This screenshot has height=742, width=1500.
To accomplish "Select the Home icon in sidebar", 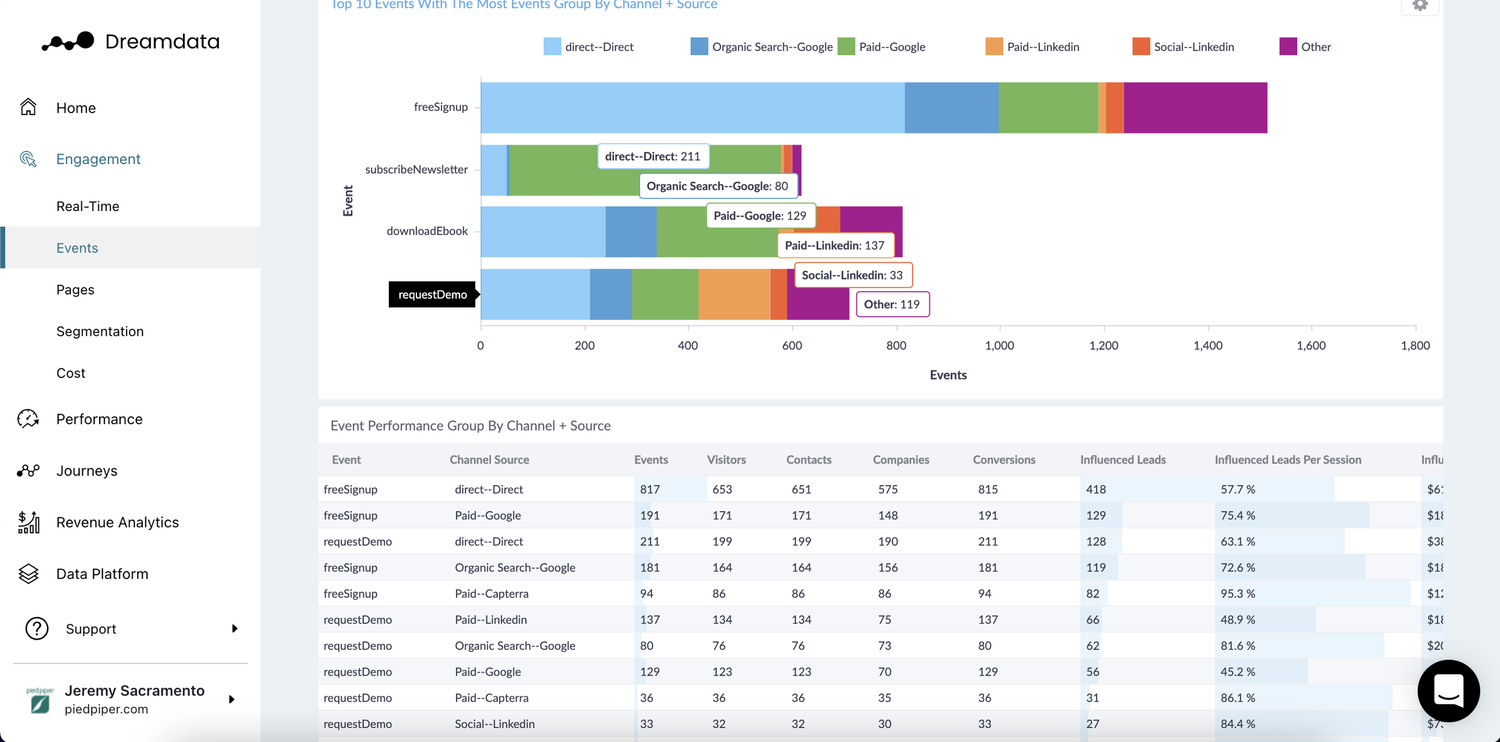I will 30,106.
